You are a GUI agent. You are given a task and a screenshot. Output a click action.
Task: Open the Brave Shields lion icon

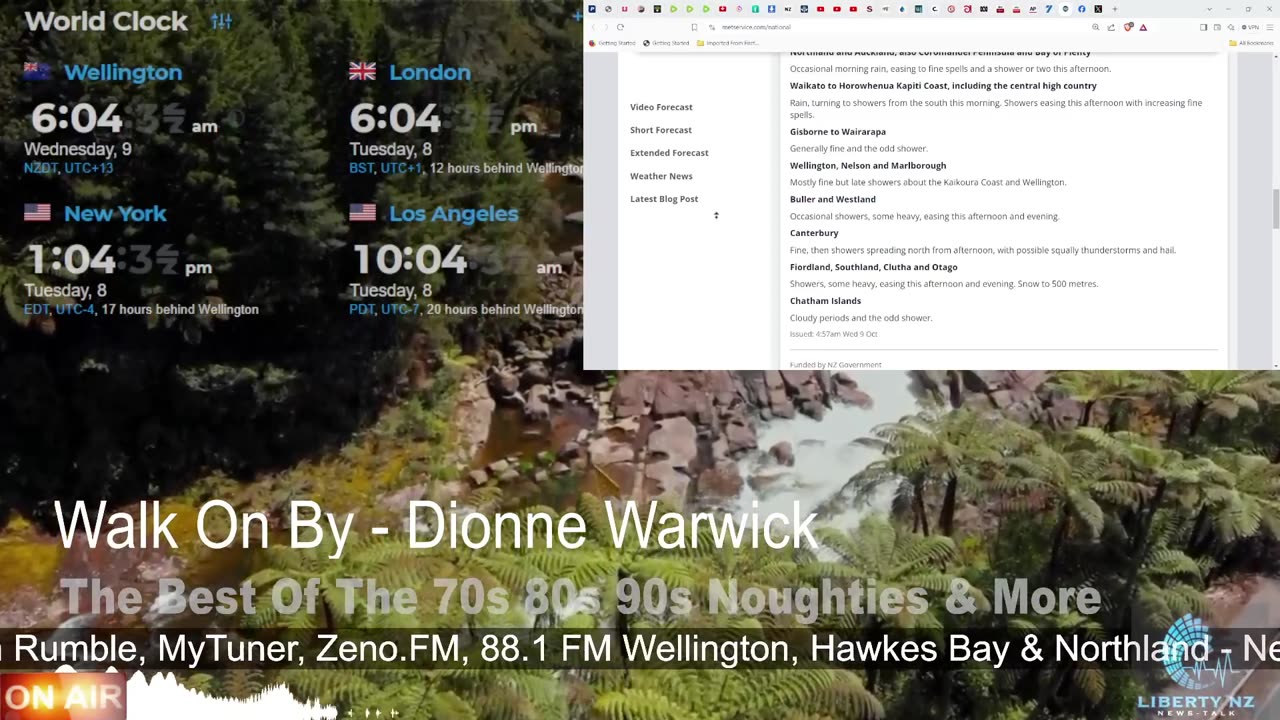point(1128,27)
